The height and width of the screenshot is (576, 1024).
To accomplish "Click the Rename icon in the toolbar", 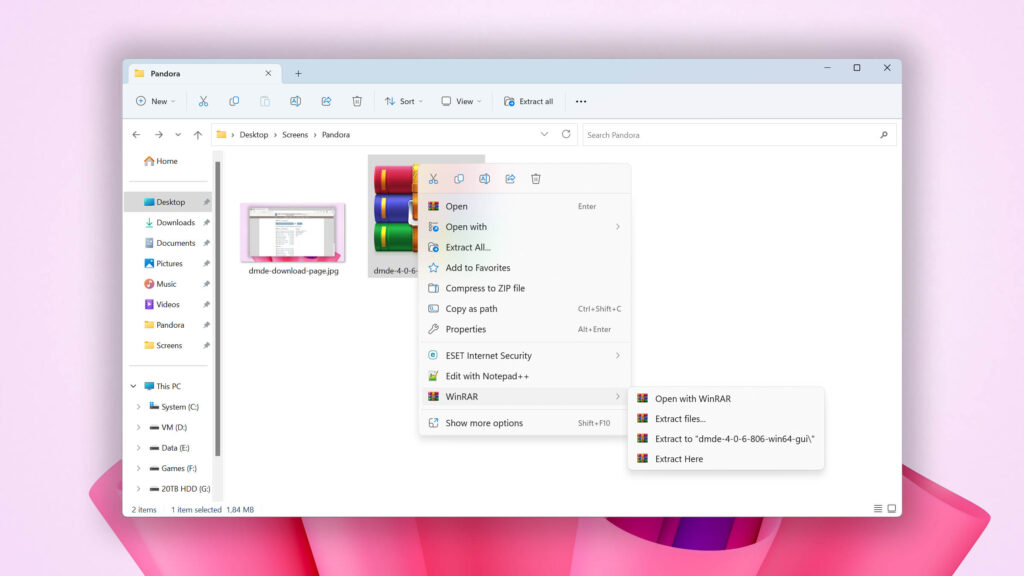I will pyautogui.click(x=295, y=101).
